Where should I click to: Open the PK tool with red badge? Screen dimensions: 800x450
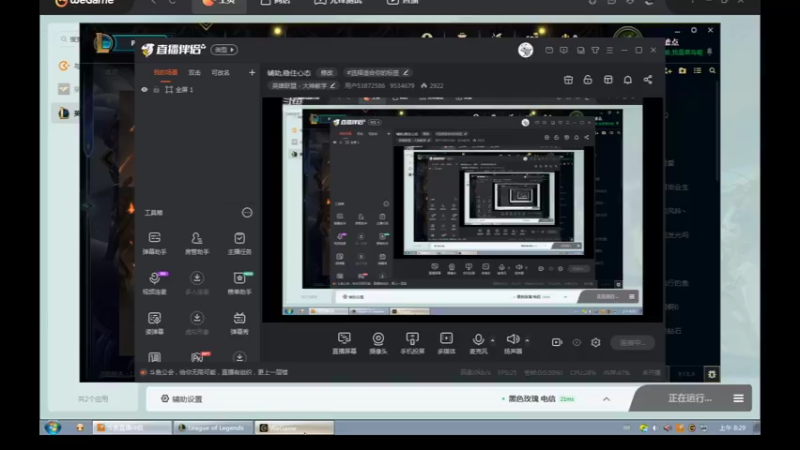pyautogui.click(x=198, y=357)
